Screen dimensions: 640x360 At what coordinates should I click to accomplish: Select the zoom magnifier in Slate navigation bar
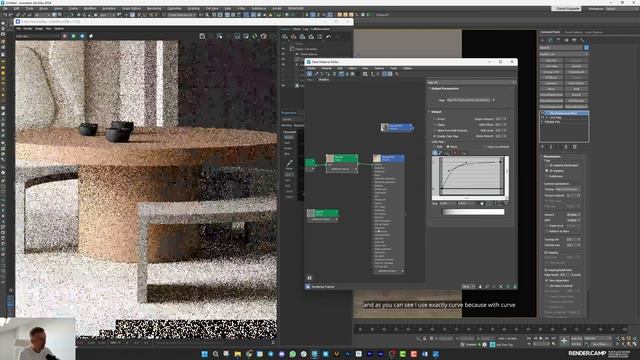[487, 287]
